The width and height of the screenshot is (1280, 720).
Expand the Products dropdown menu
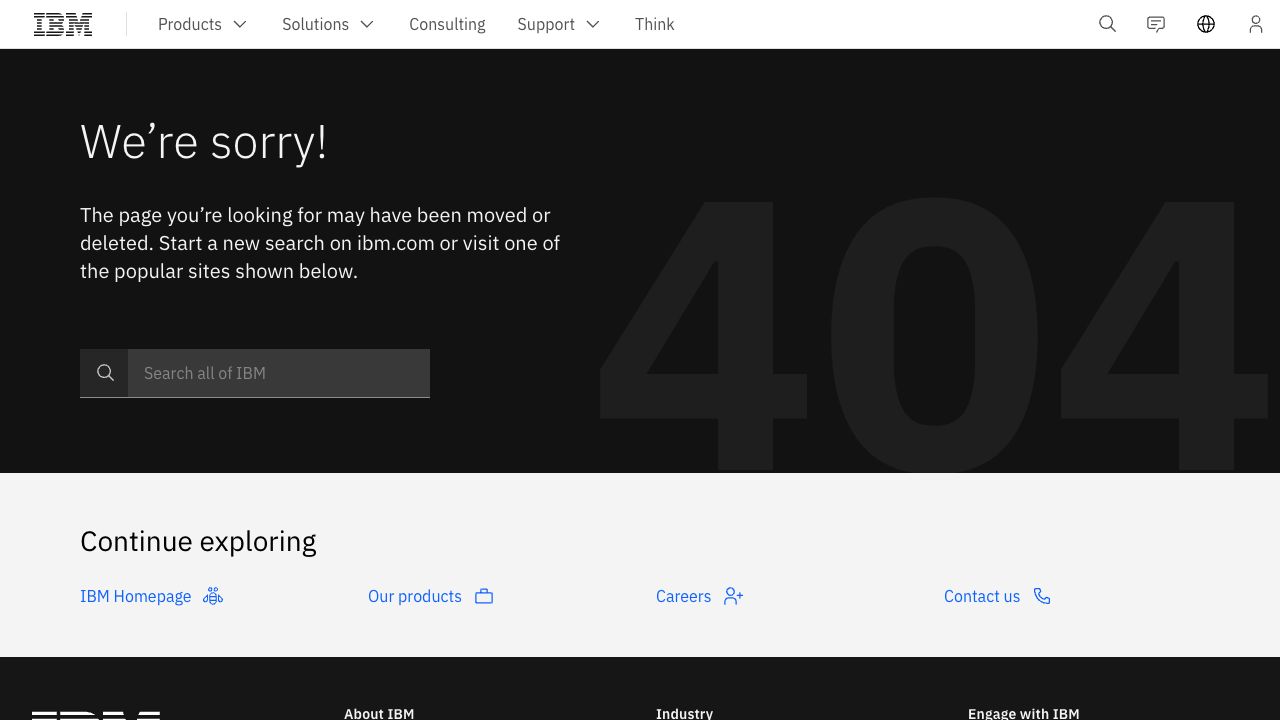[x=202, y=24]
